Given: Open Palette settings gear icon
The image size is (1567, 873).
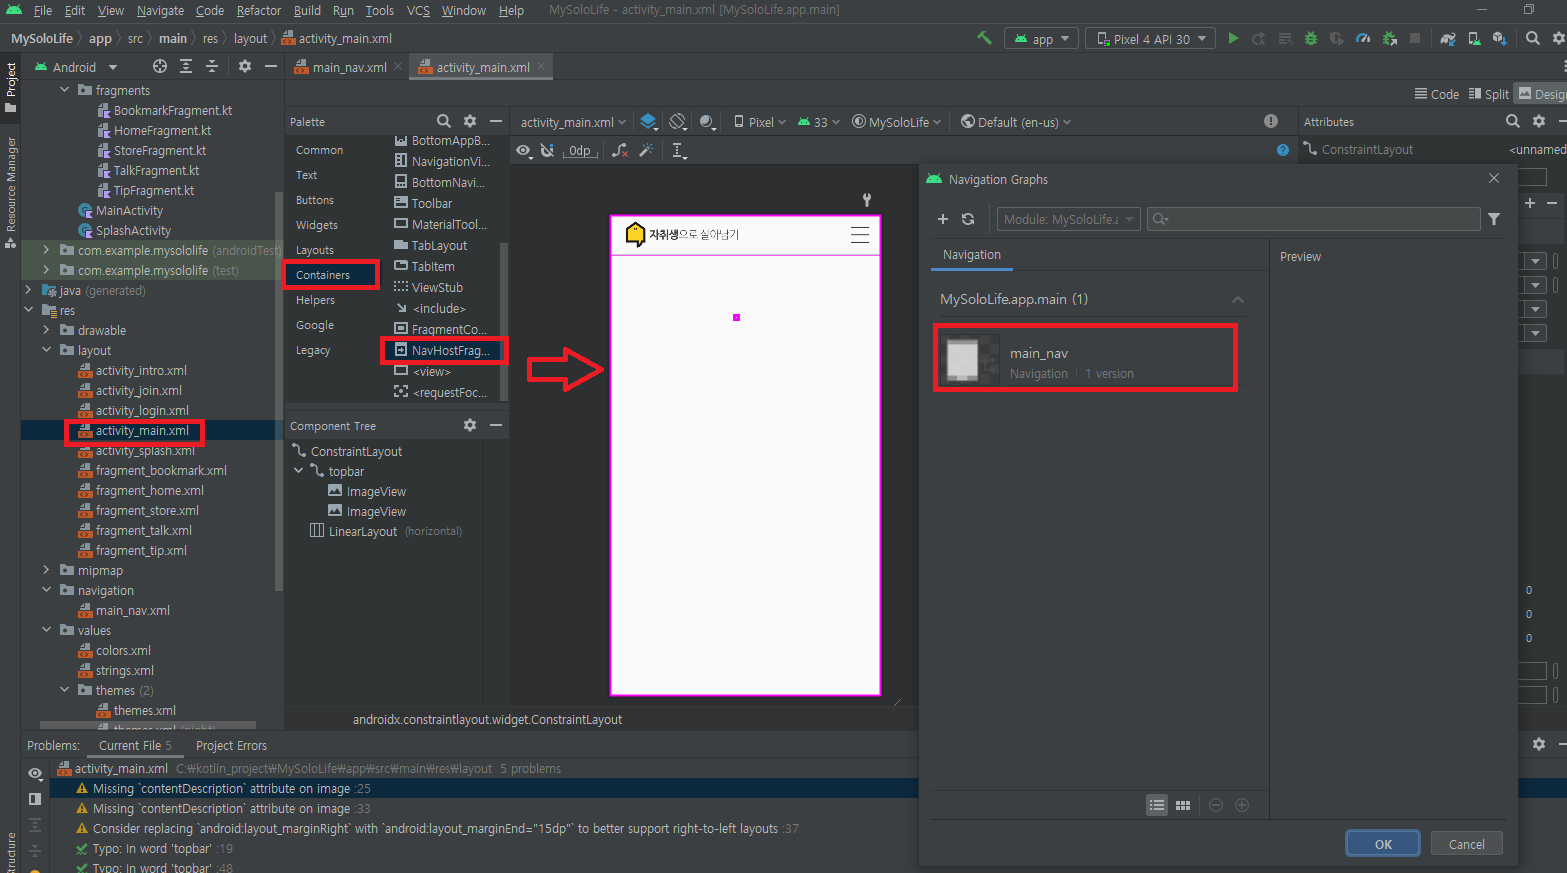Looking at the screenshot, I should [x=470, y=121].
